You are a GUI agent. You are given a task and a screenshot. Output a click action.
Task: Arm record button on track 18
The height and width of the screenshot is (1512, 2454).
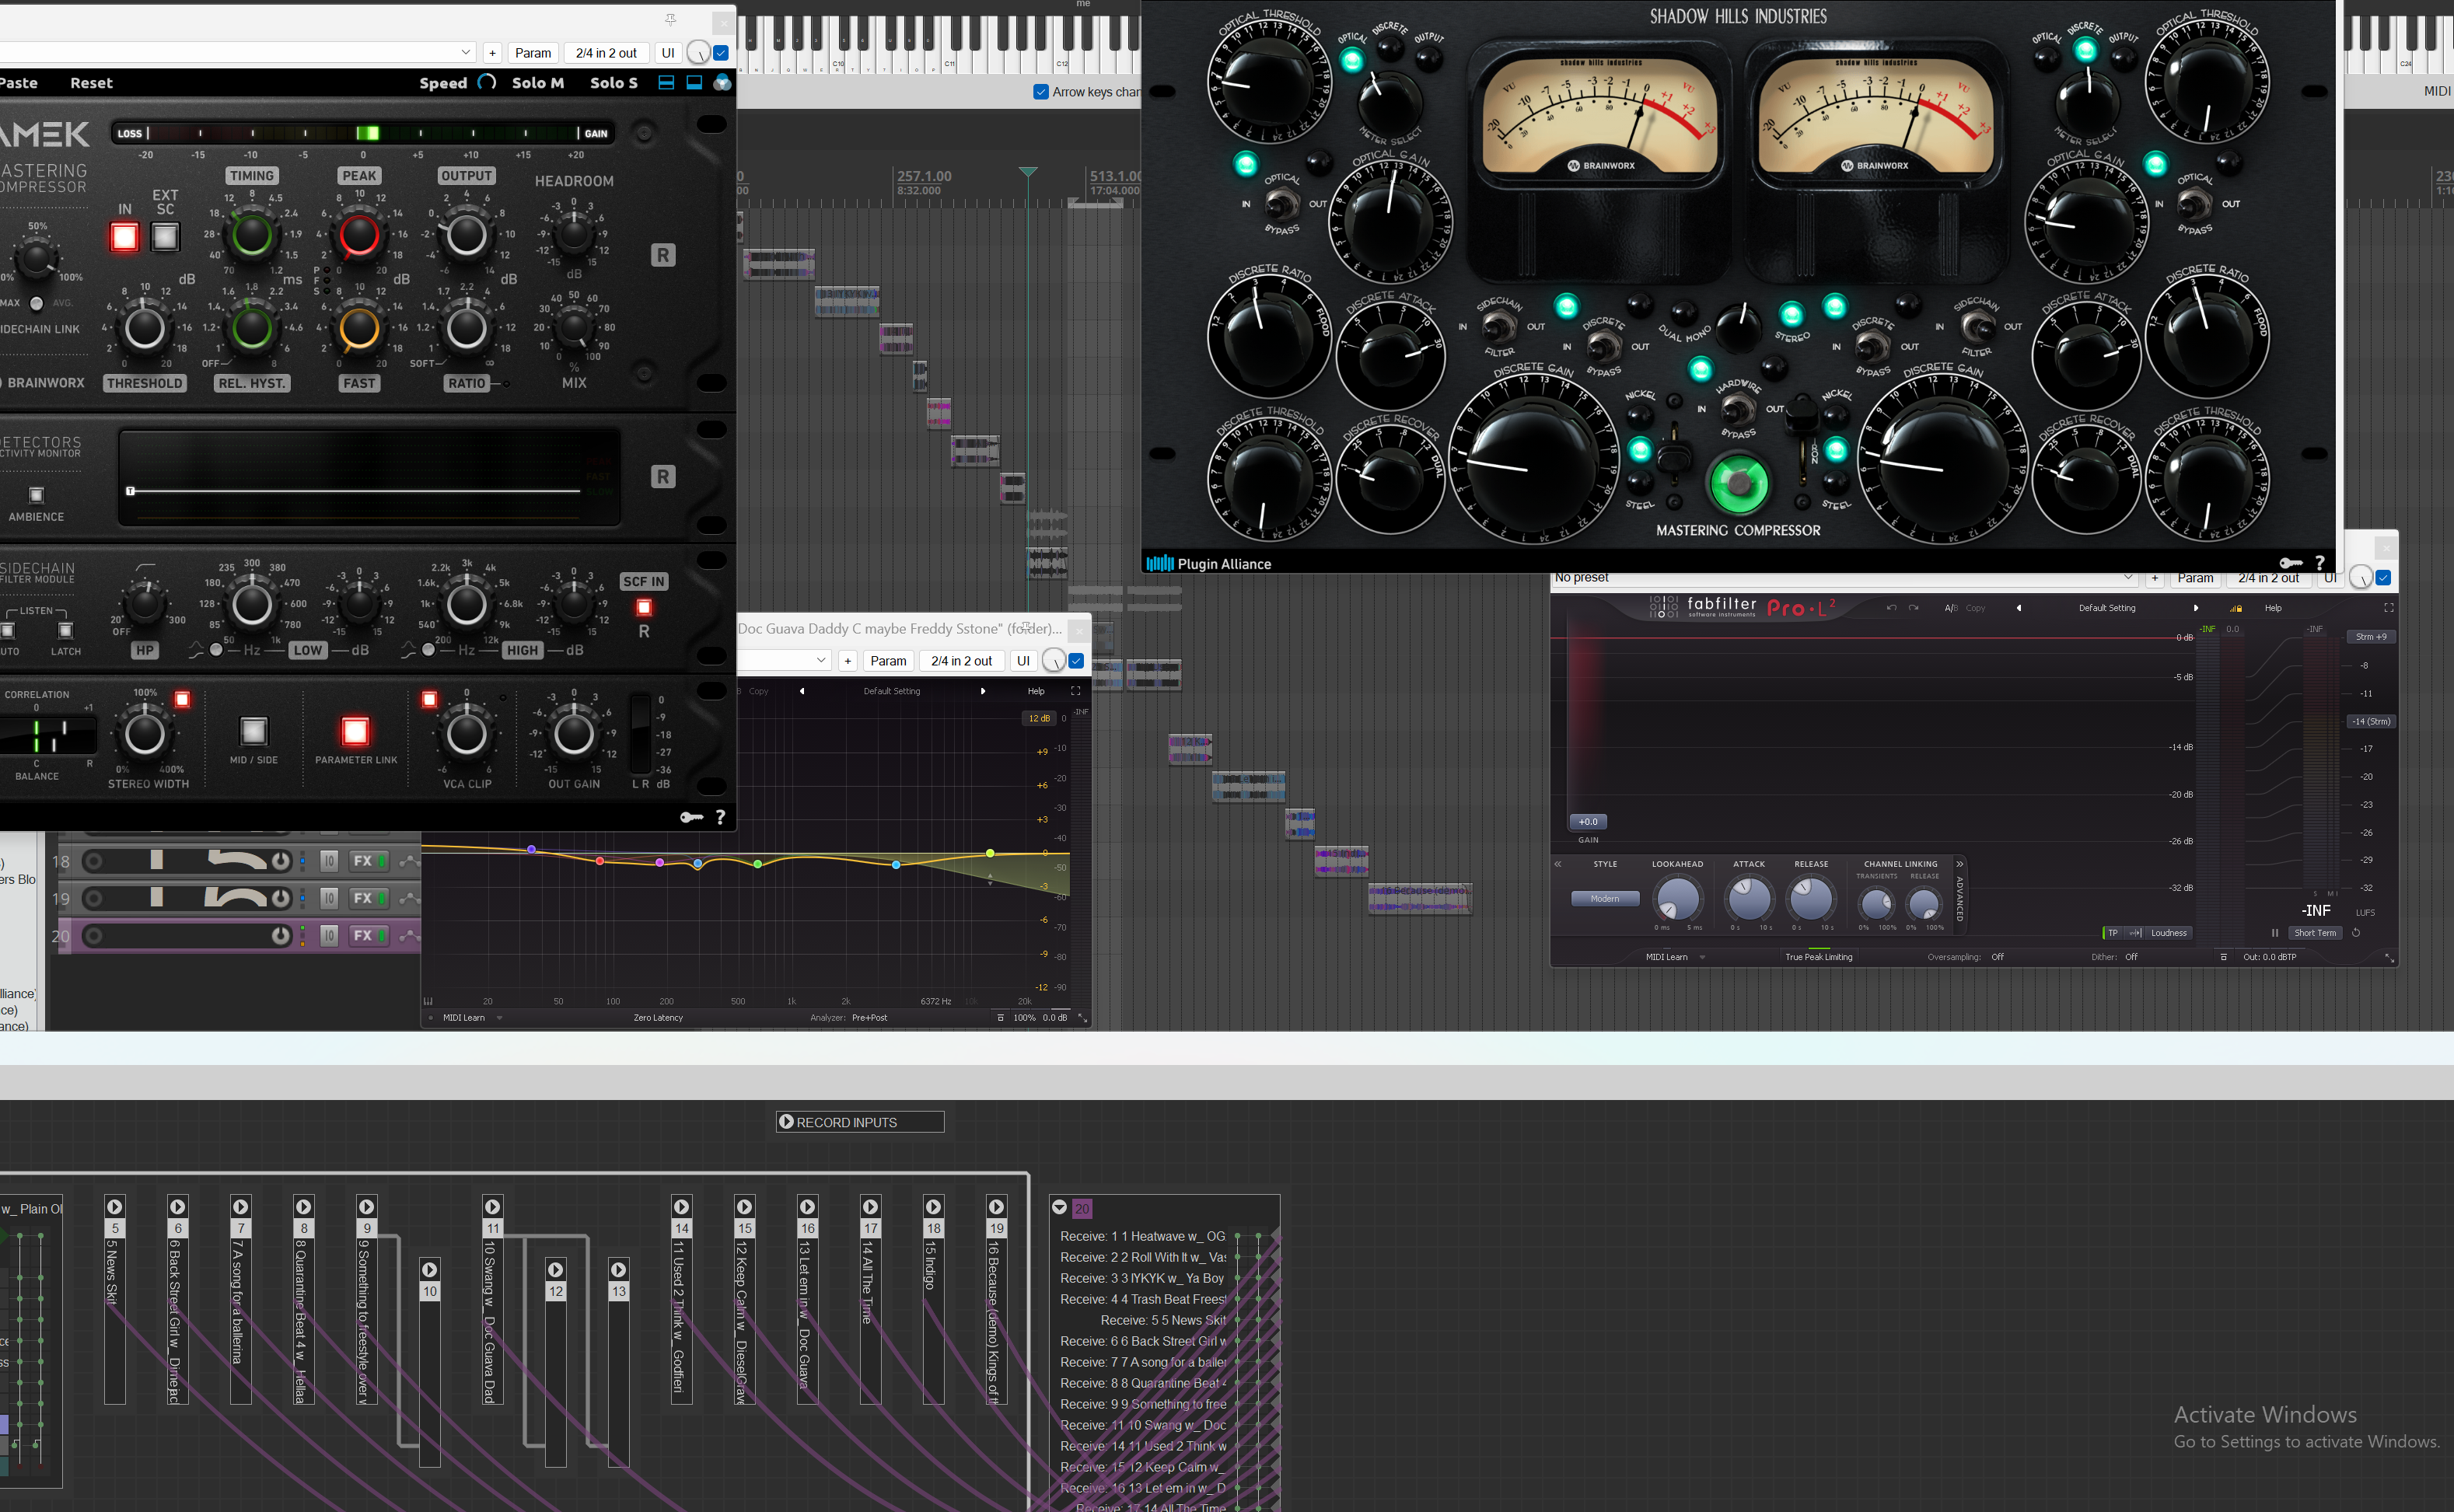tap(93, 861)
